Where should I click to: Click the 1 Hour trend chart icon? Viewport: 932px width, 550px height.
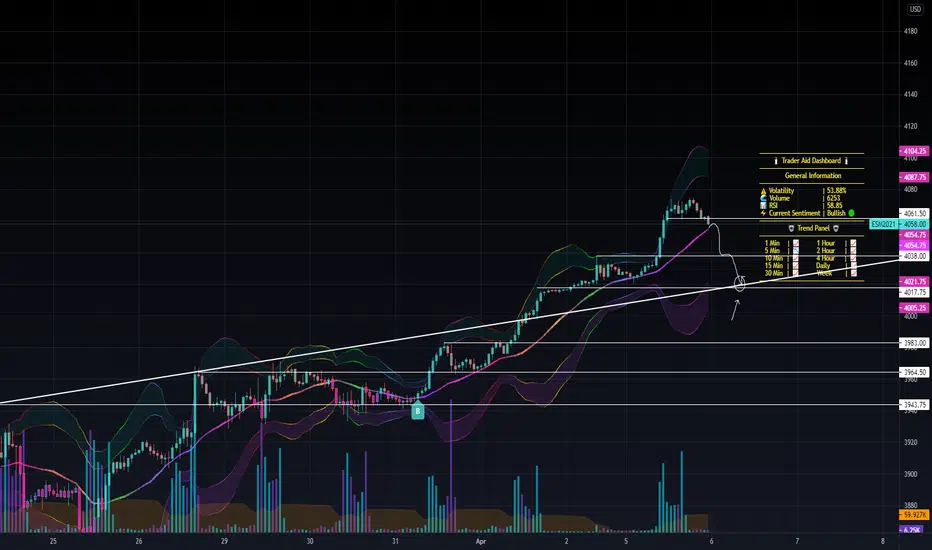tap(854, 243)
